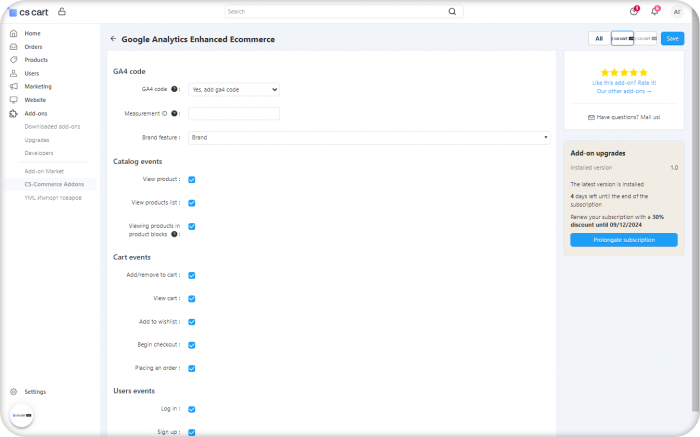Open the Home menu

(x=33, y=33)
